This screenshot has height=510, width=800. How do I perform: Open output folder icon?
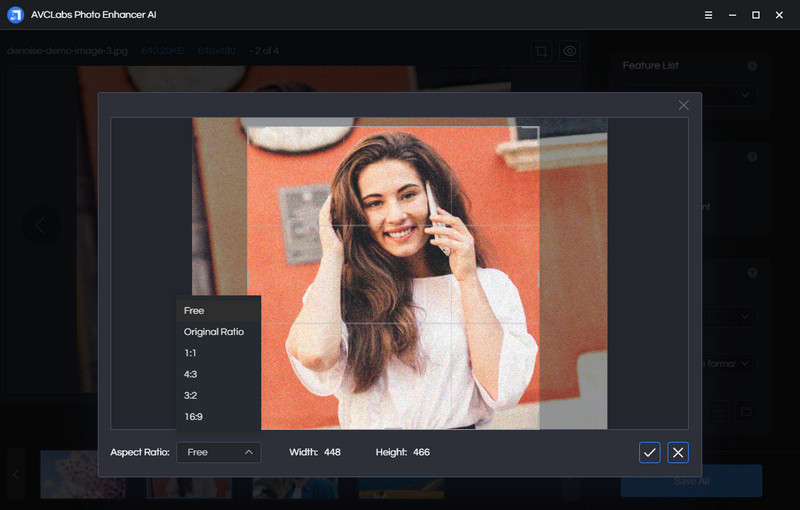pyautogui.click(x=746, y=411)
